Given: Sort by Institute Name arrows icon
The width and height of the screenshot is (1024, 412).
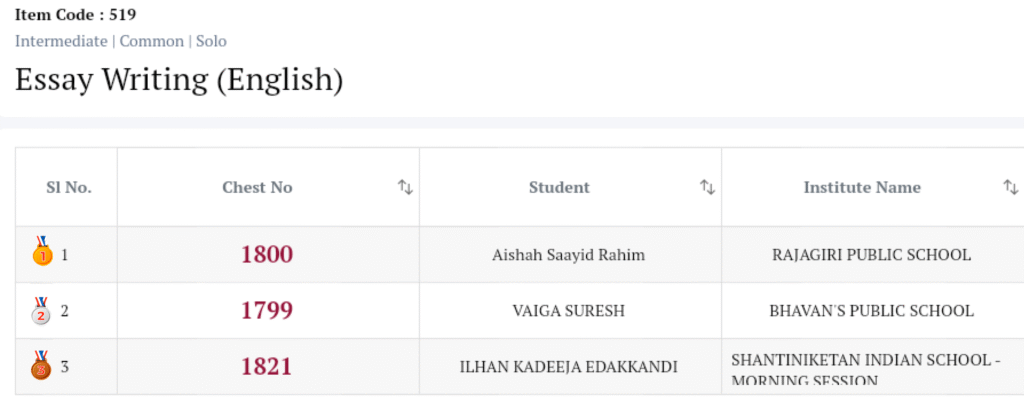Looking at the screenshot, I should 1010,187.
